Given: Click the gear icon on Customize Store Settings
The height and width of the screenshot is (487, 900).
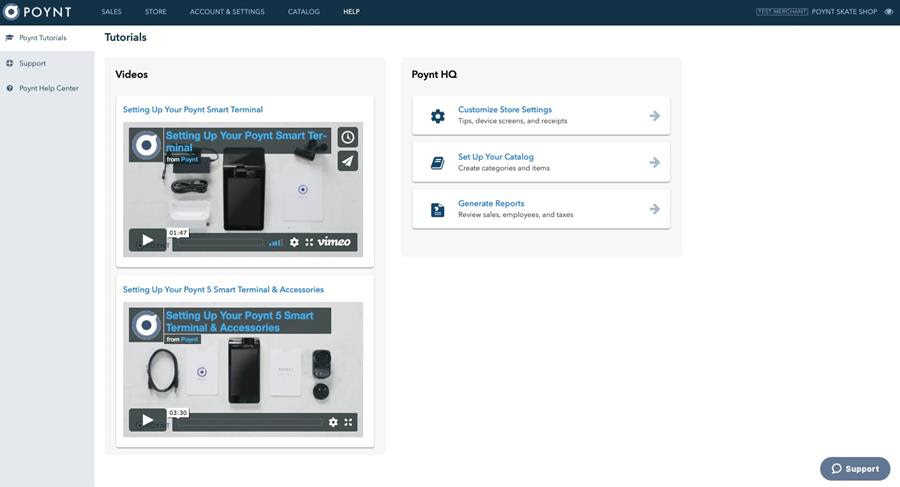Looking at the screenshot, I should [437, 116].
